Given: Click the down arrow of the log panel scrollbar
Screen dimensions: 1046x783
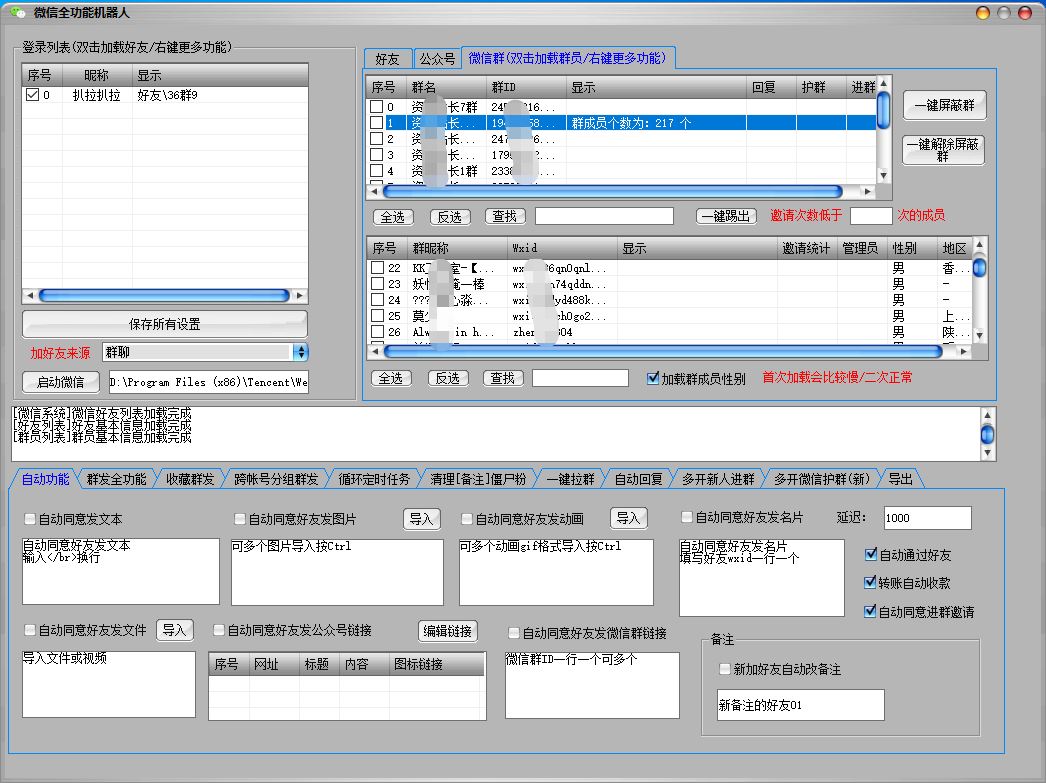Looking at the screenshot, I should pos(988,454).
